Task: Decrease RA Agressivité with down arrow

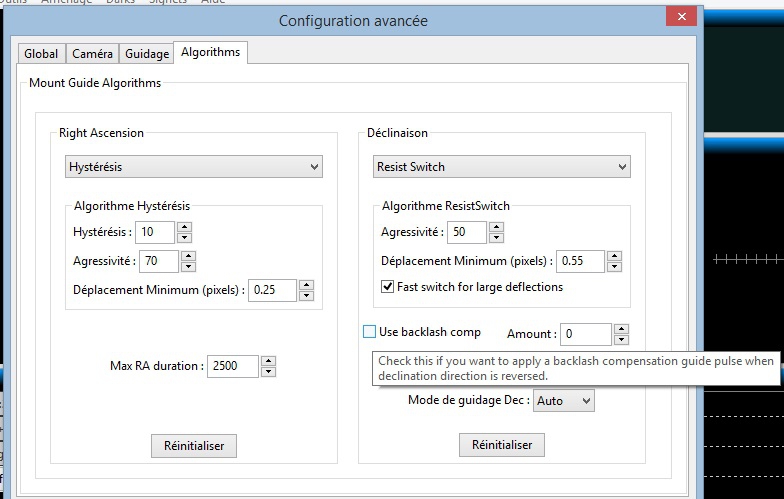Action: [188, 267]
